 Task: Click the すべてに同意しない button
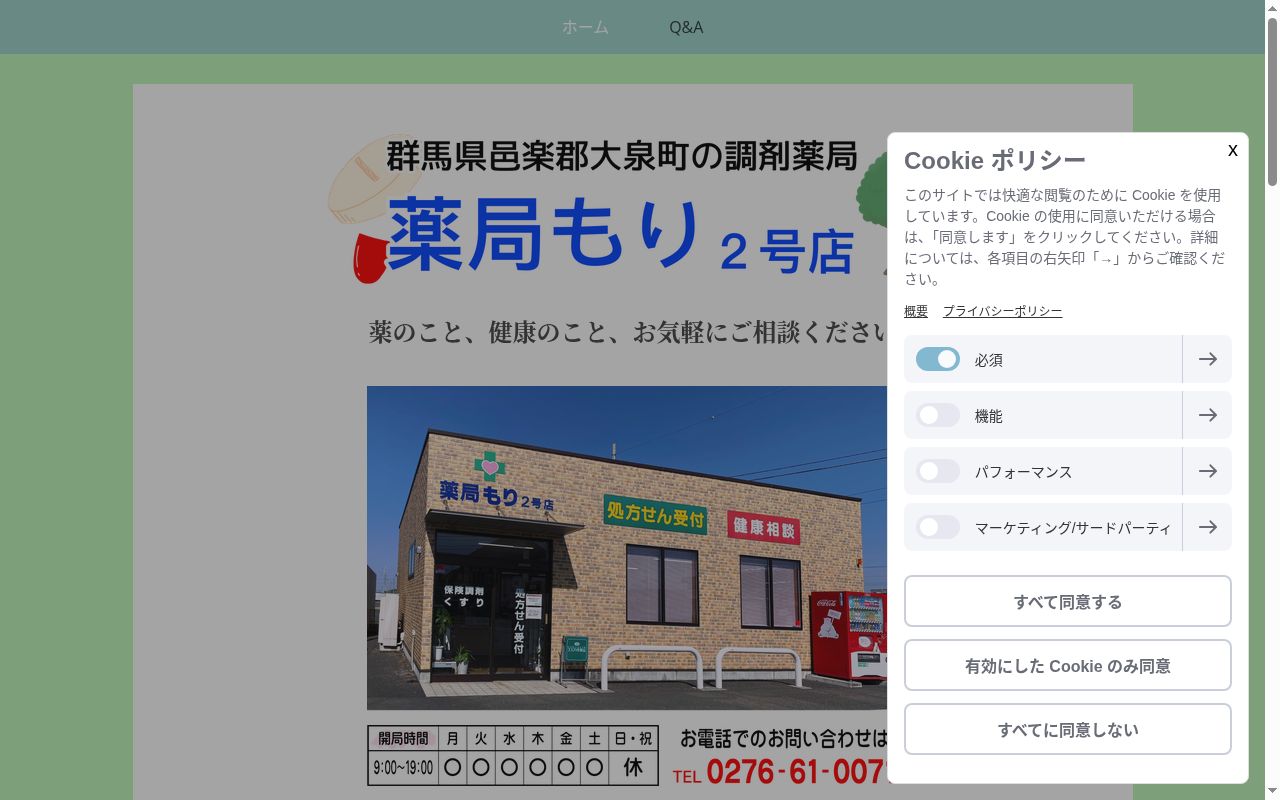tap(1068, 729)
